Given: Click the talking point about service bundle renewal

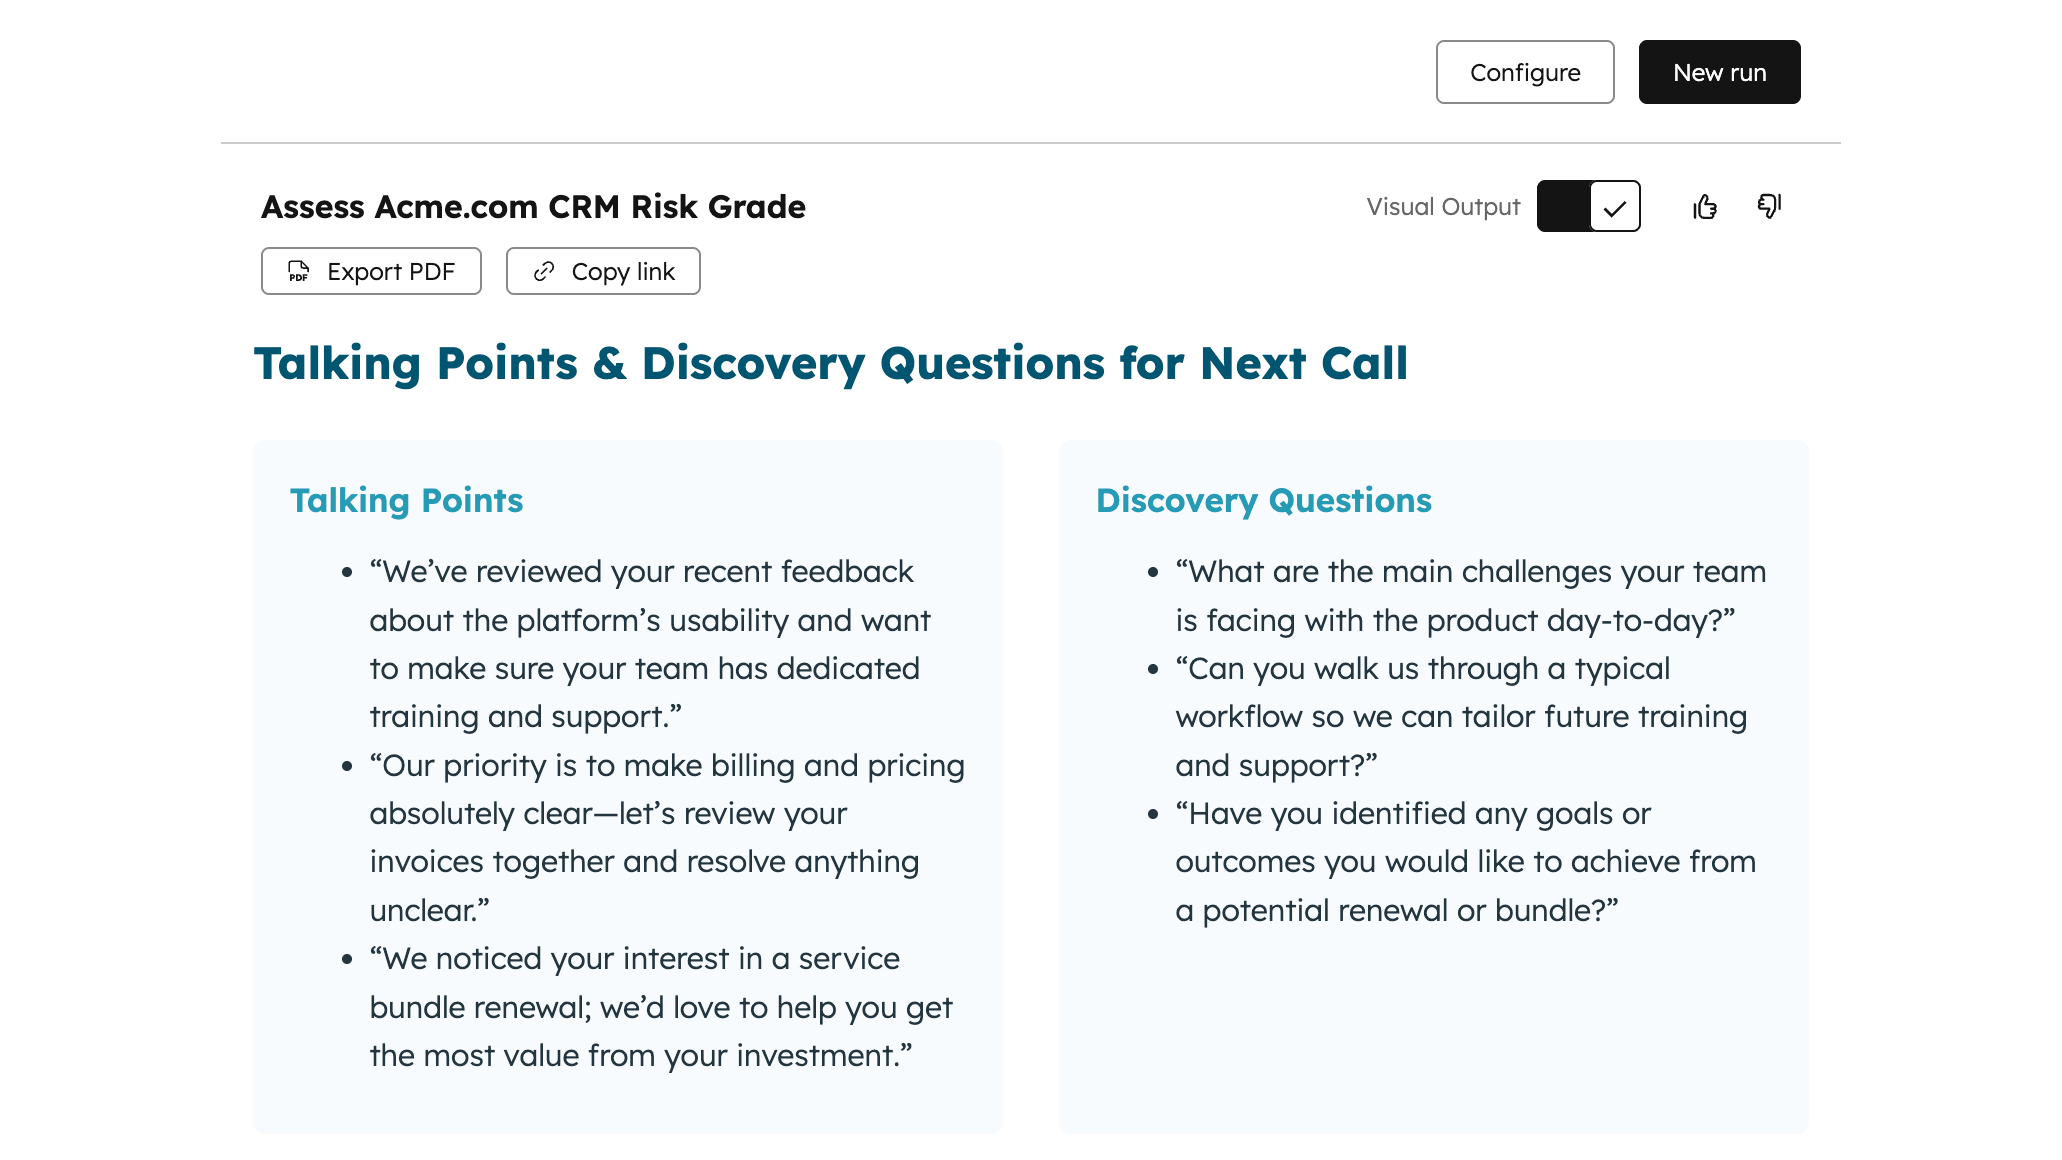Looking at the screenshot, I should click(660, 1007).
